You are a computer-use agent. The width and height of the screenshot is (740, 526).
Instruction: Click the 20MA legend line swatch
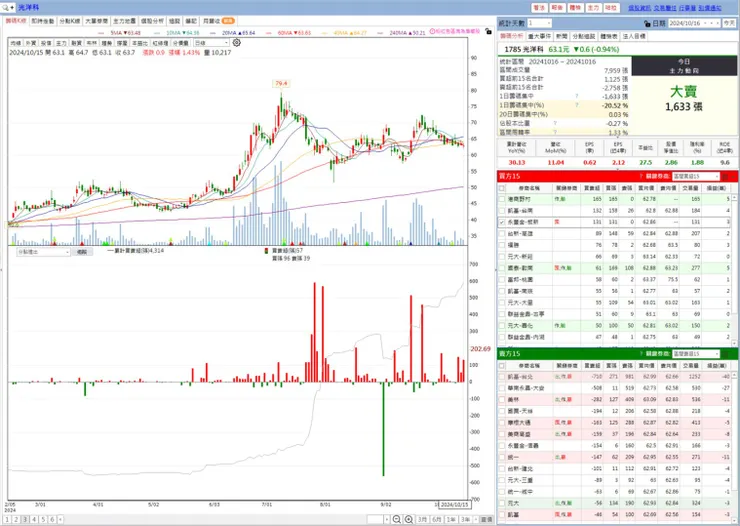213,33
